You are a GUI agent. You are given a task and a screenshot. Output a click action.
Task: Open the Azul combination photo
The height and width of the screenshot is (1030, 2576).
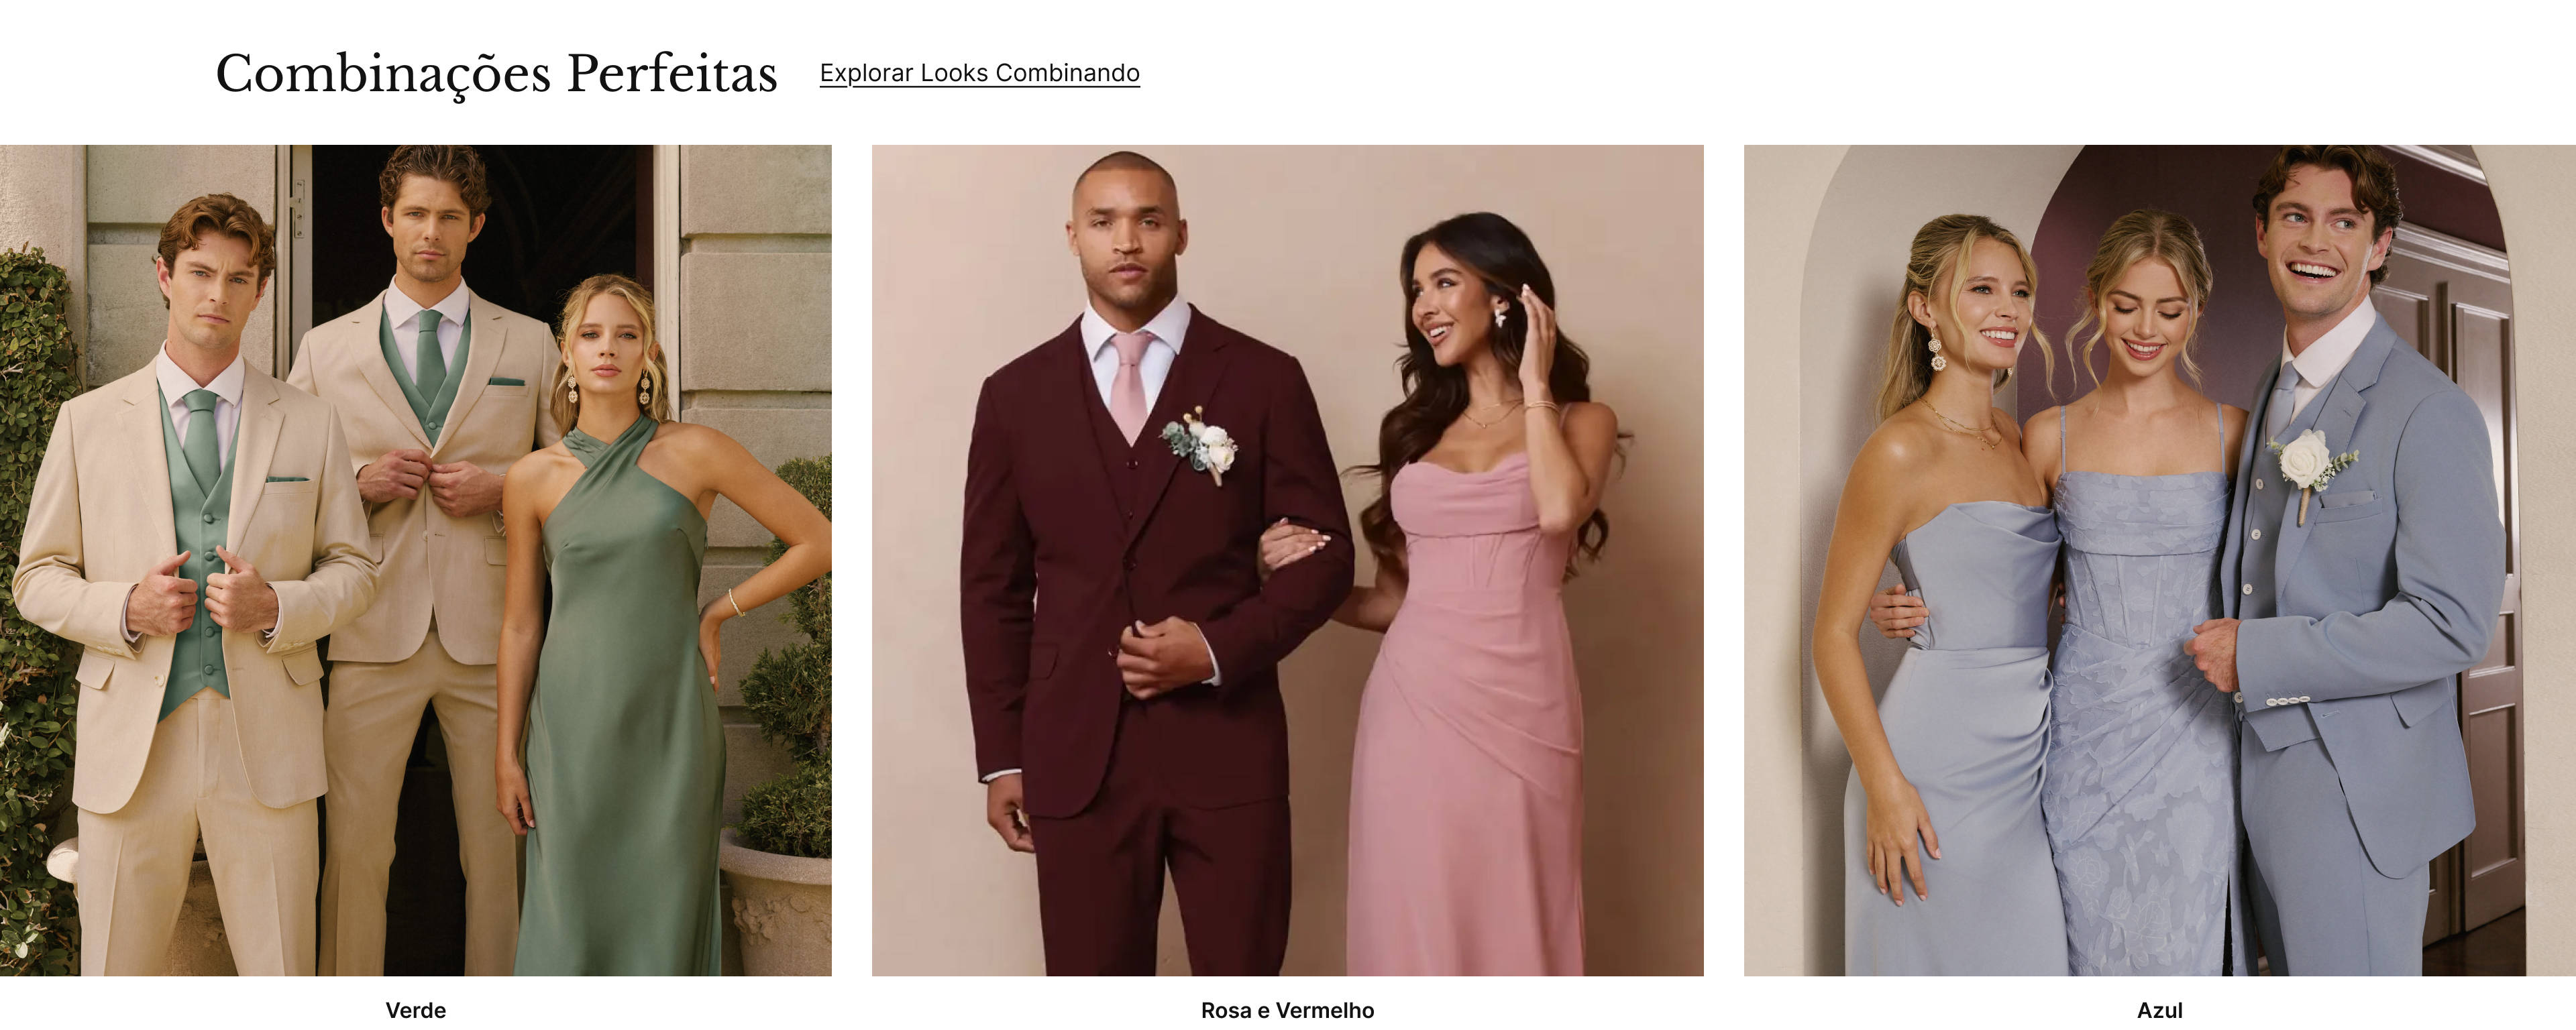(x=2160, y=560)
